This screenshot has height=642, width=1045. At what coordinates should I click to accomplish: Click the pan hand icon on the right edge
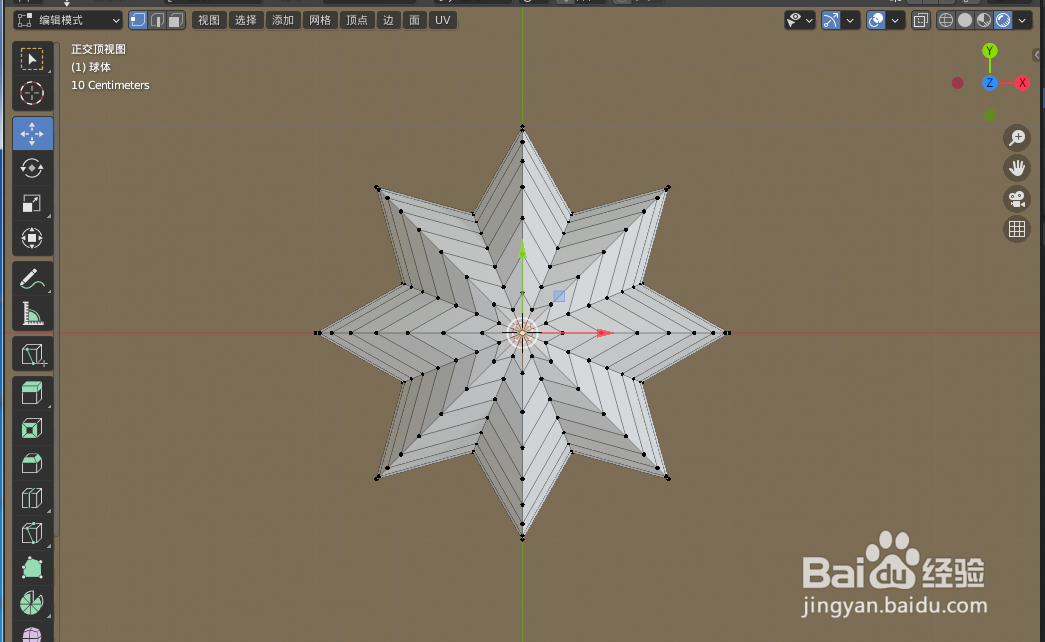coord(1017,168)
